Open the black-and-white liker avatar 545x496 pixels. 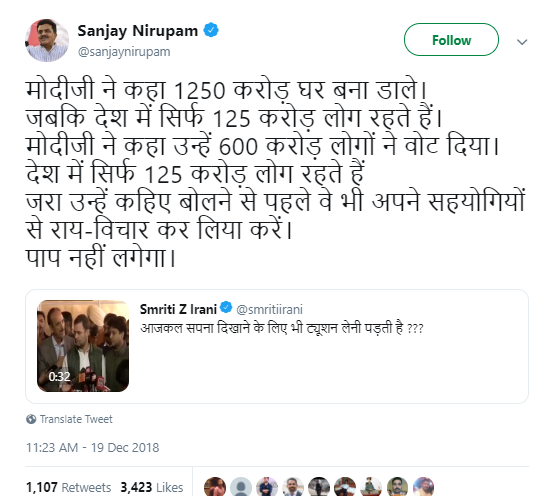[319, 487]
